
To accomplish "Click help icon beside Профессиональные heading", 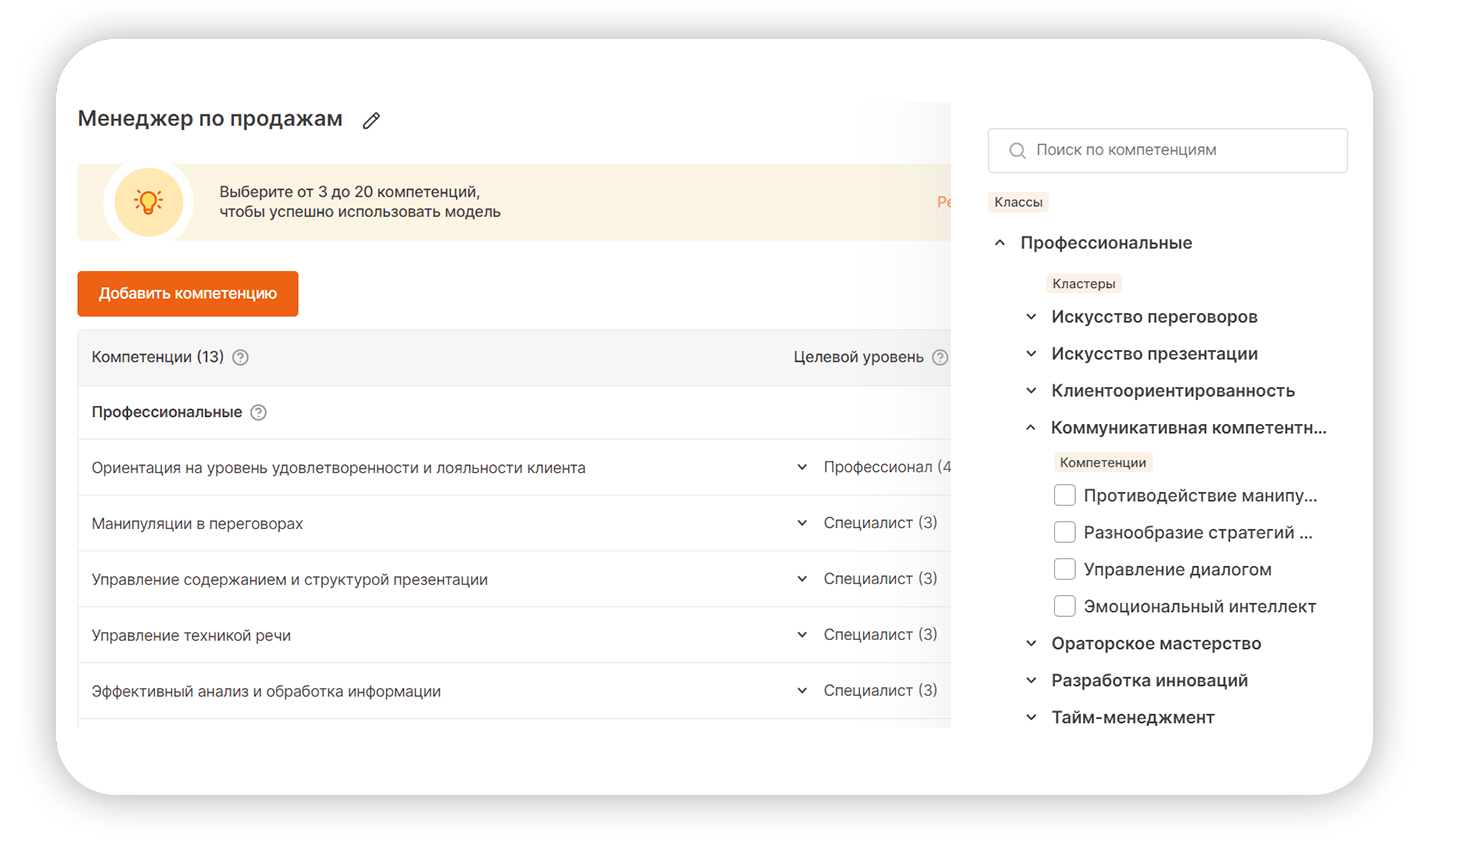I will click(258, 413).
